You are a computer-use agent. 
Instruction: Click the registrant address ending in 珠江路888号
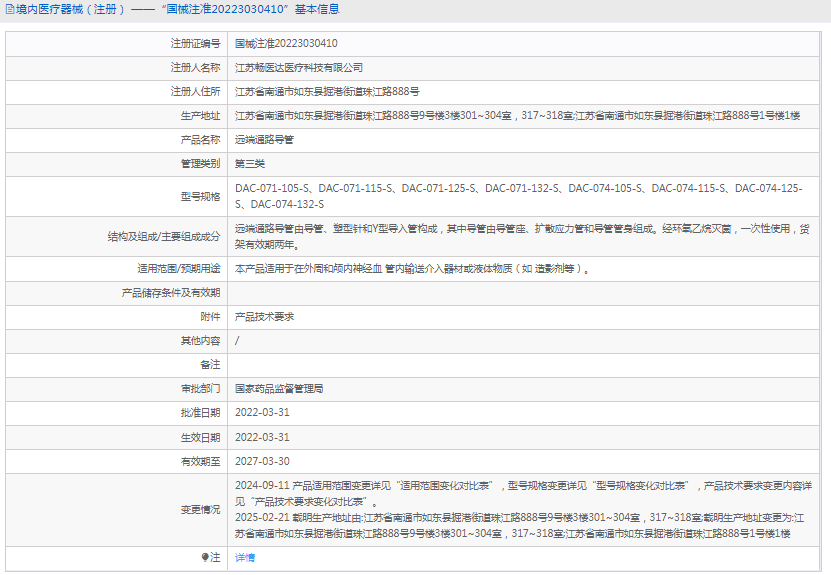(x=327, y=92)
